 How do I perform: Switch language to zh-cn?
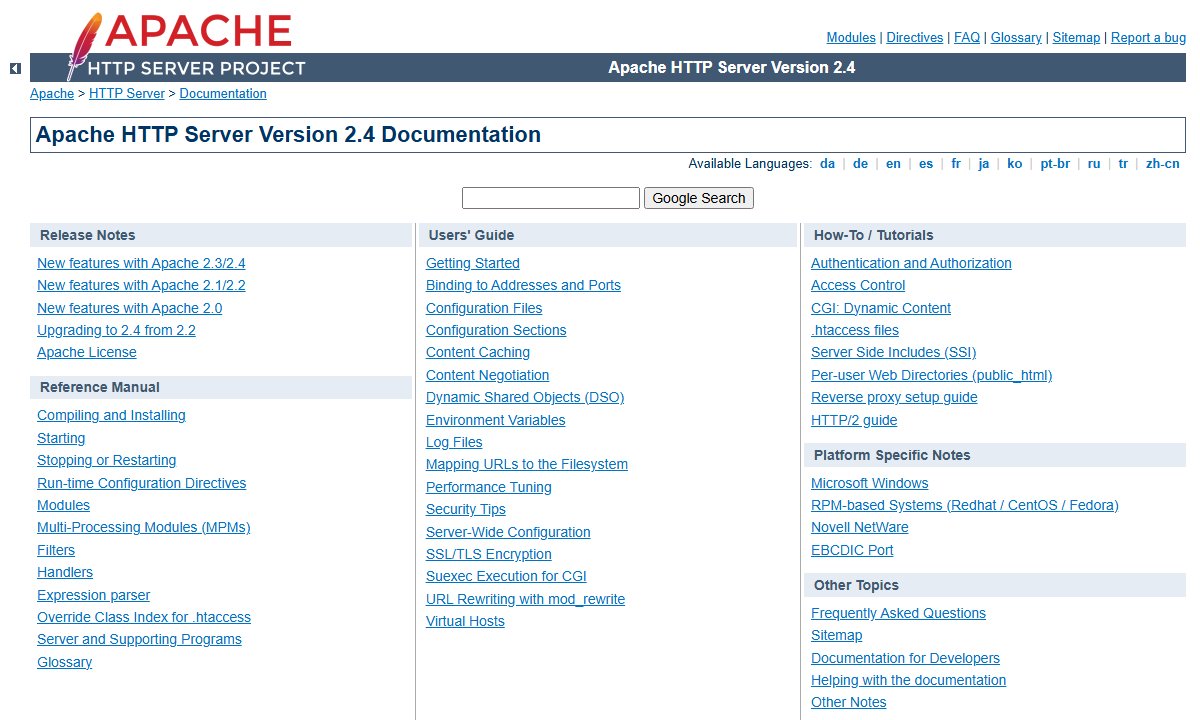click(1162, 164)
